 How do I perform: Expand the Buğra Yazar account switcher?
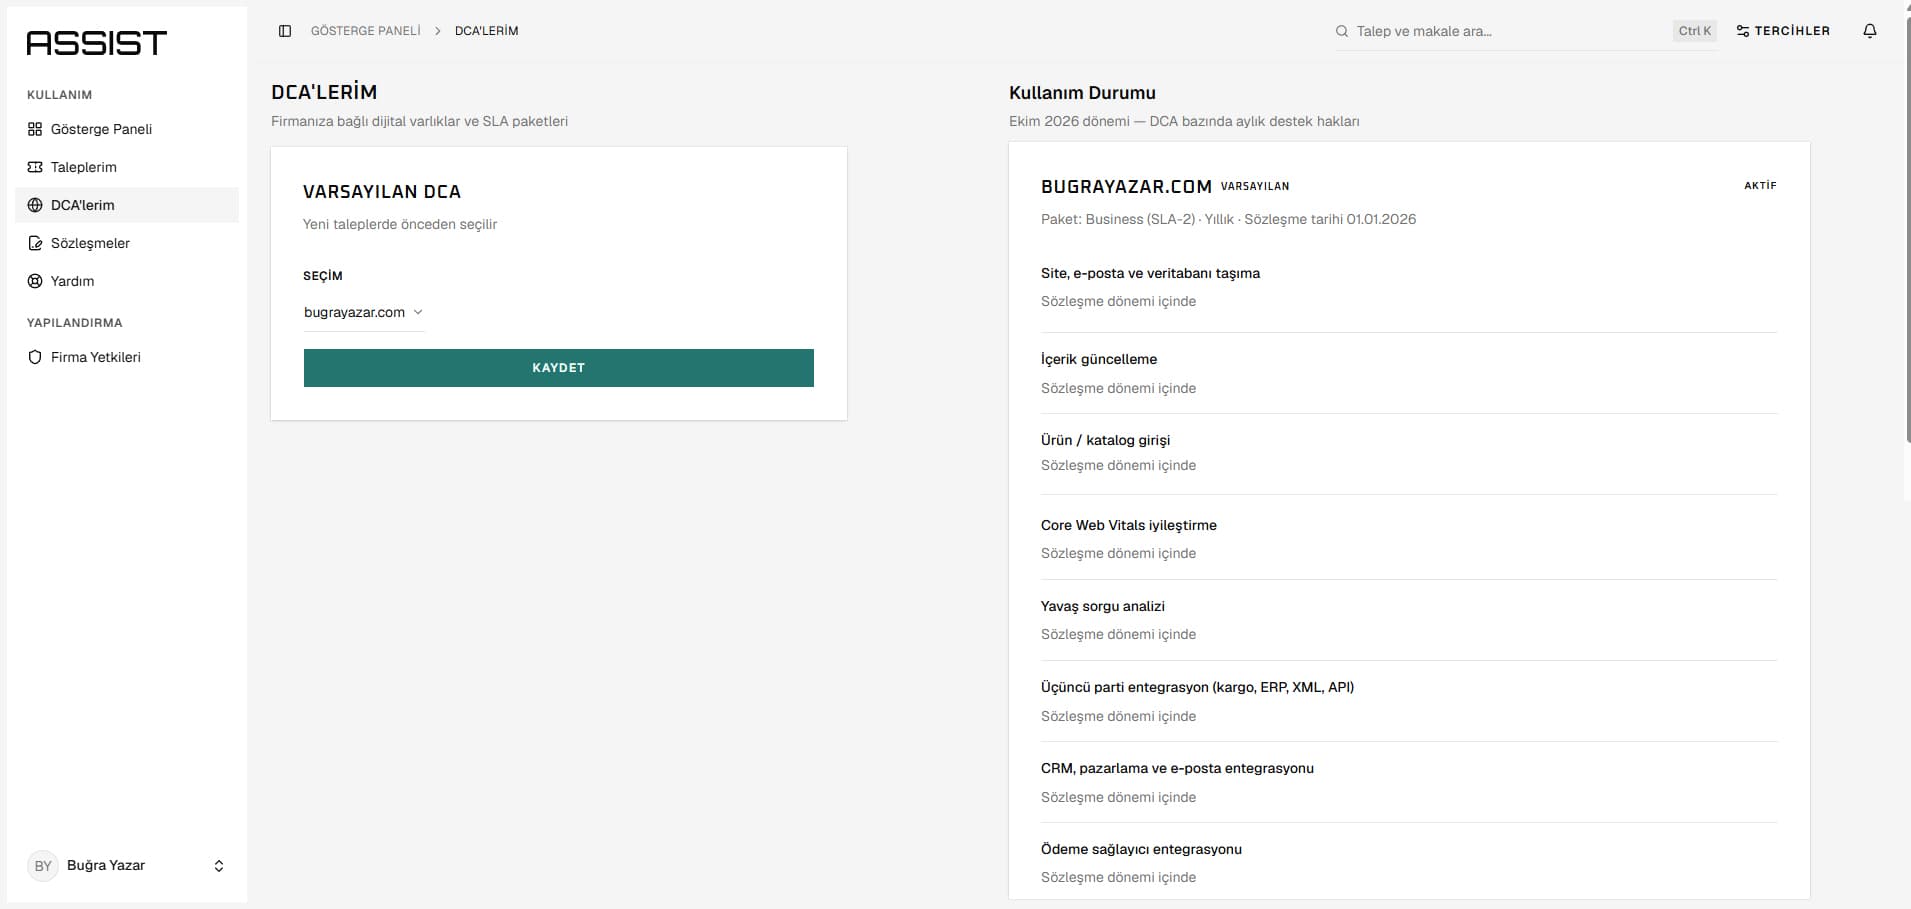127,866
